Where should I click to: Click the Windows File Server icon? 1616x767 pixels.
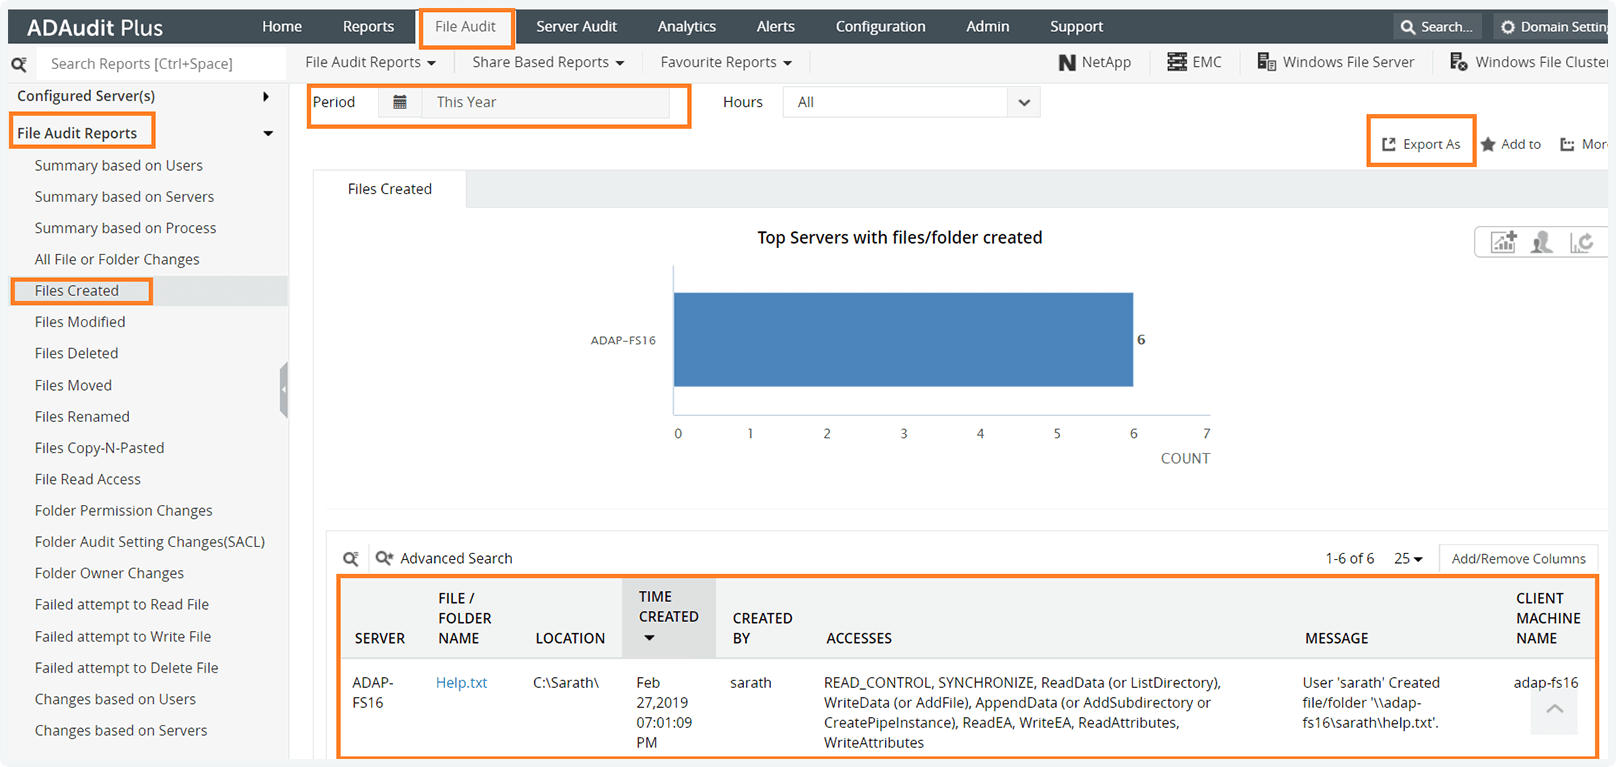[x=1266, y=62]
